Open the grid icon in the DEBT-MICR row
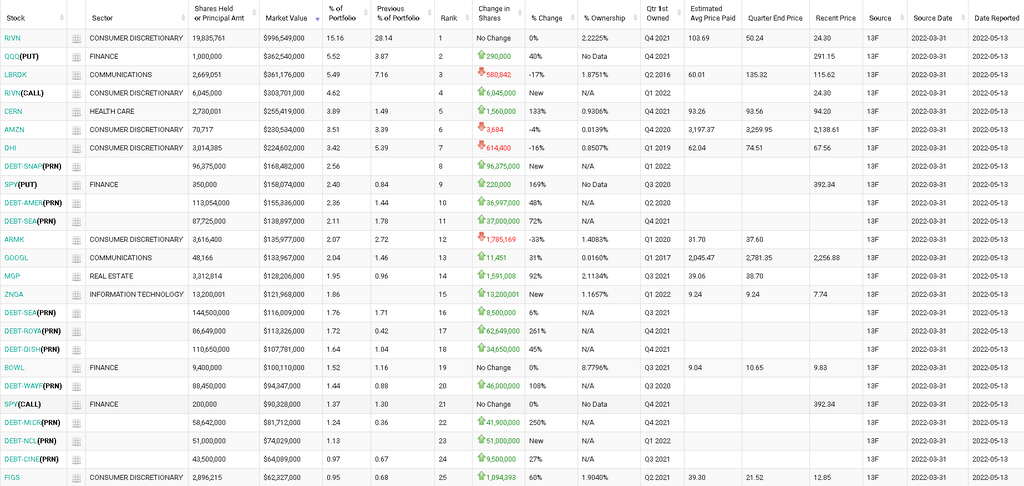Screen dimensions: 1024x486 tap(76, 423)
